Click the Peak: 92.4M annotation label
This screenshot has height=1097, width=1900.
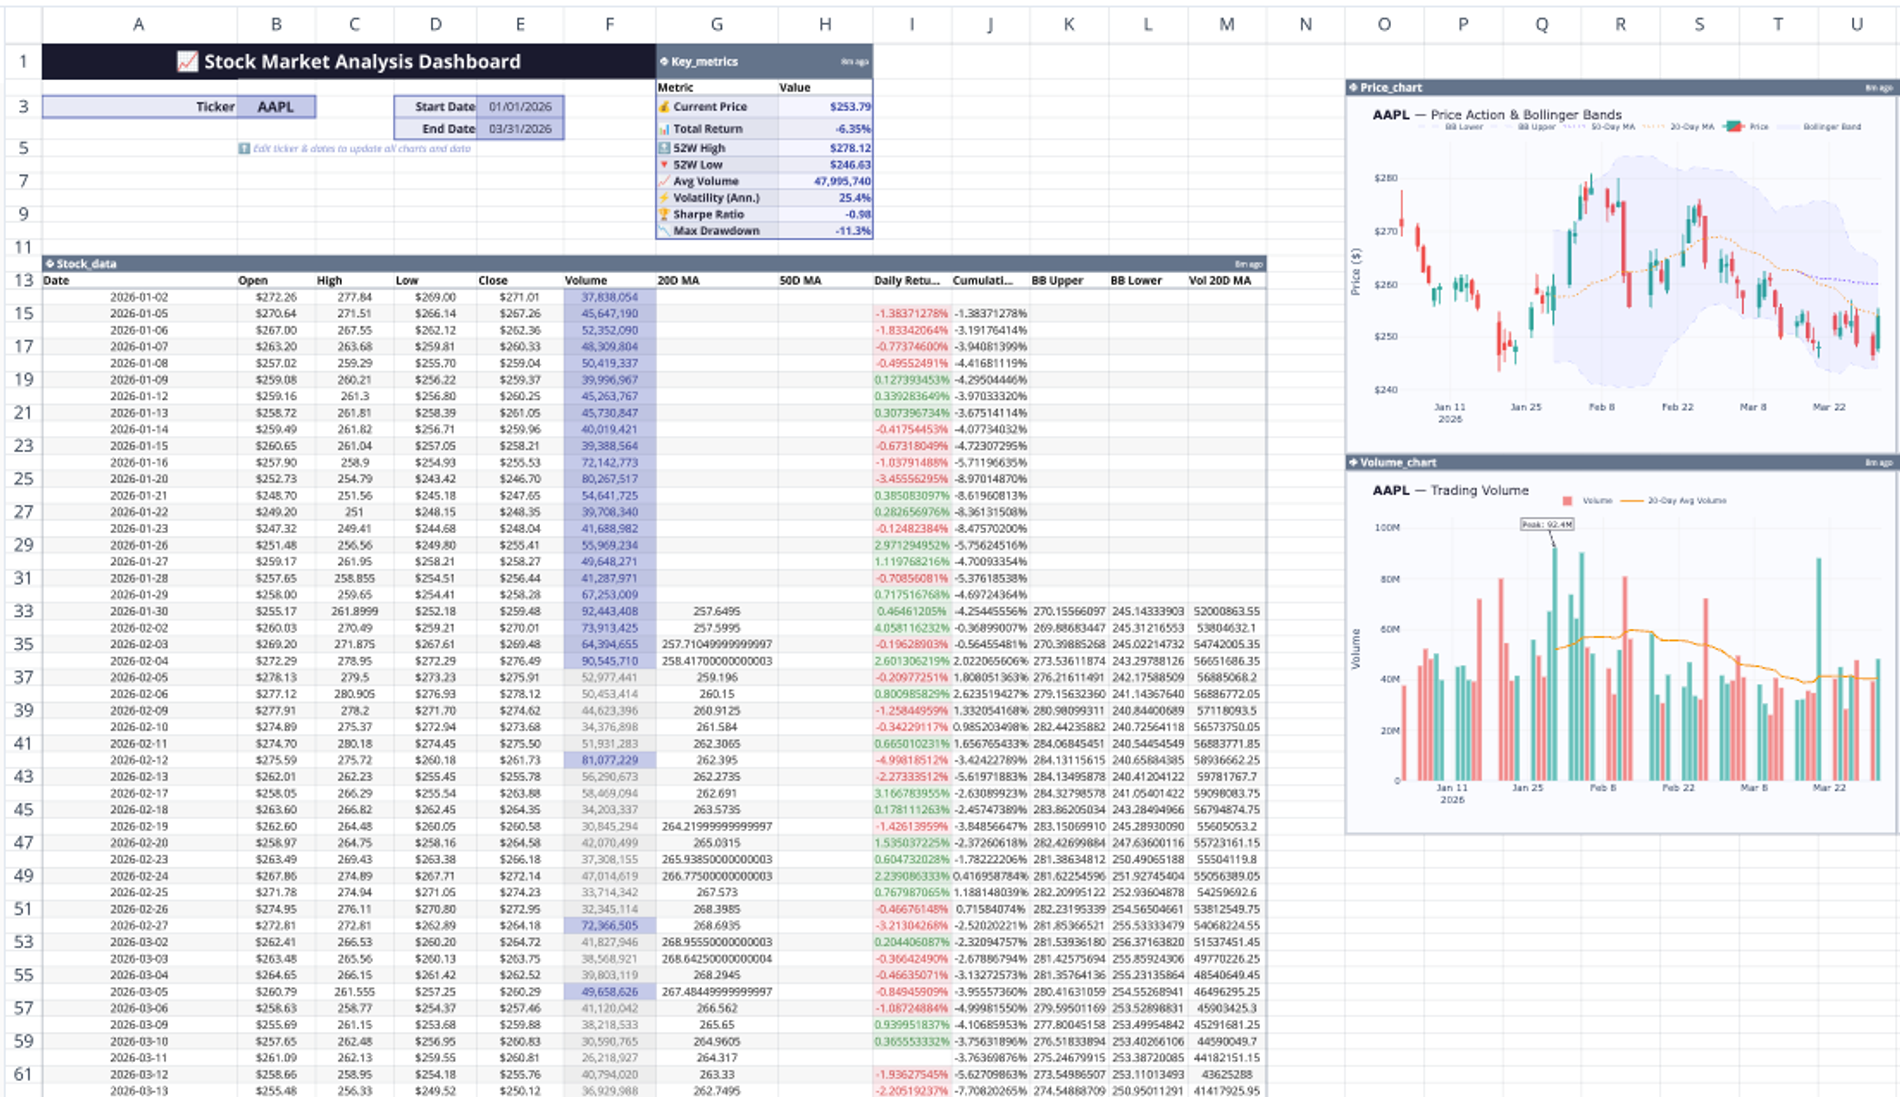[1547, 524]
